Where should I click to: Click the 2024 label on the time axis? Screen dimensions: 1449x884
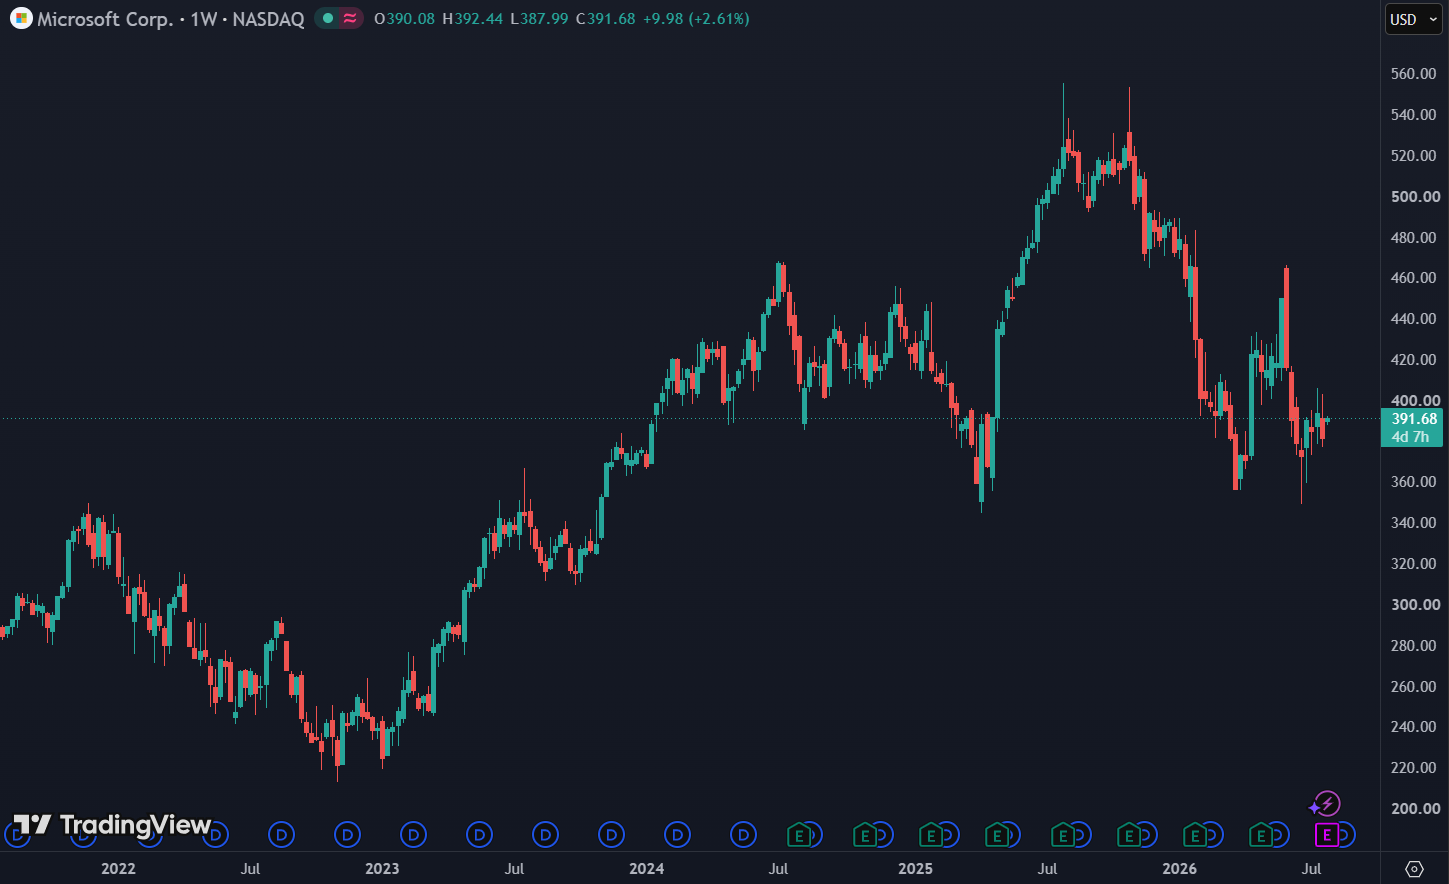(646, 869)
